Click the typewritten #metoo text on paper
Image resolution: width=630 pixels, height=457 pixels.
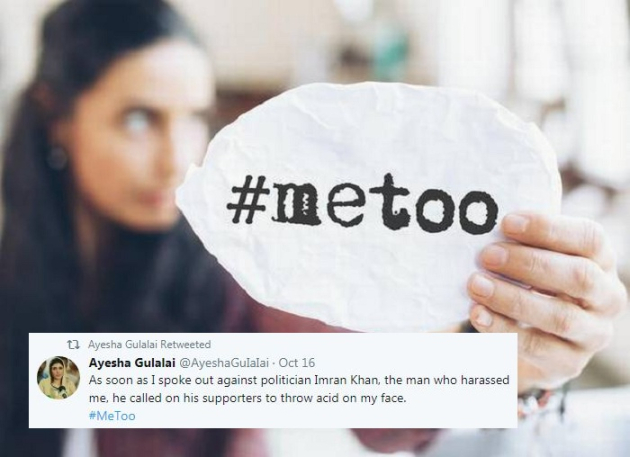pos(362,203)
